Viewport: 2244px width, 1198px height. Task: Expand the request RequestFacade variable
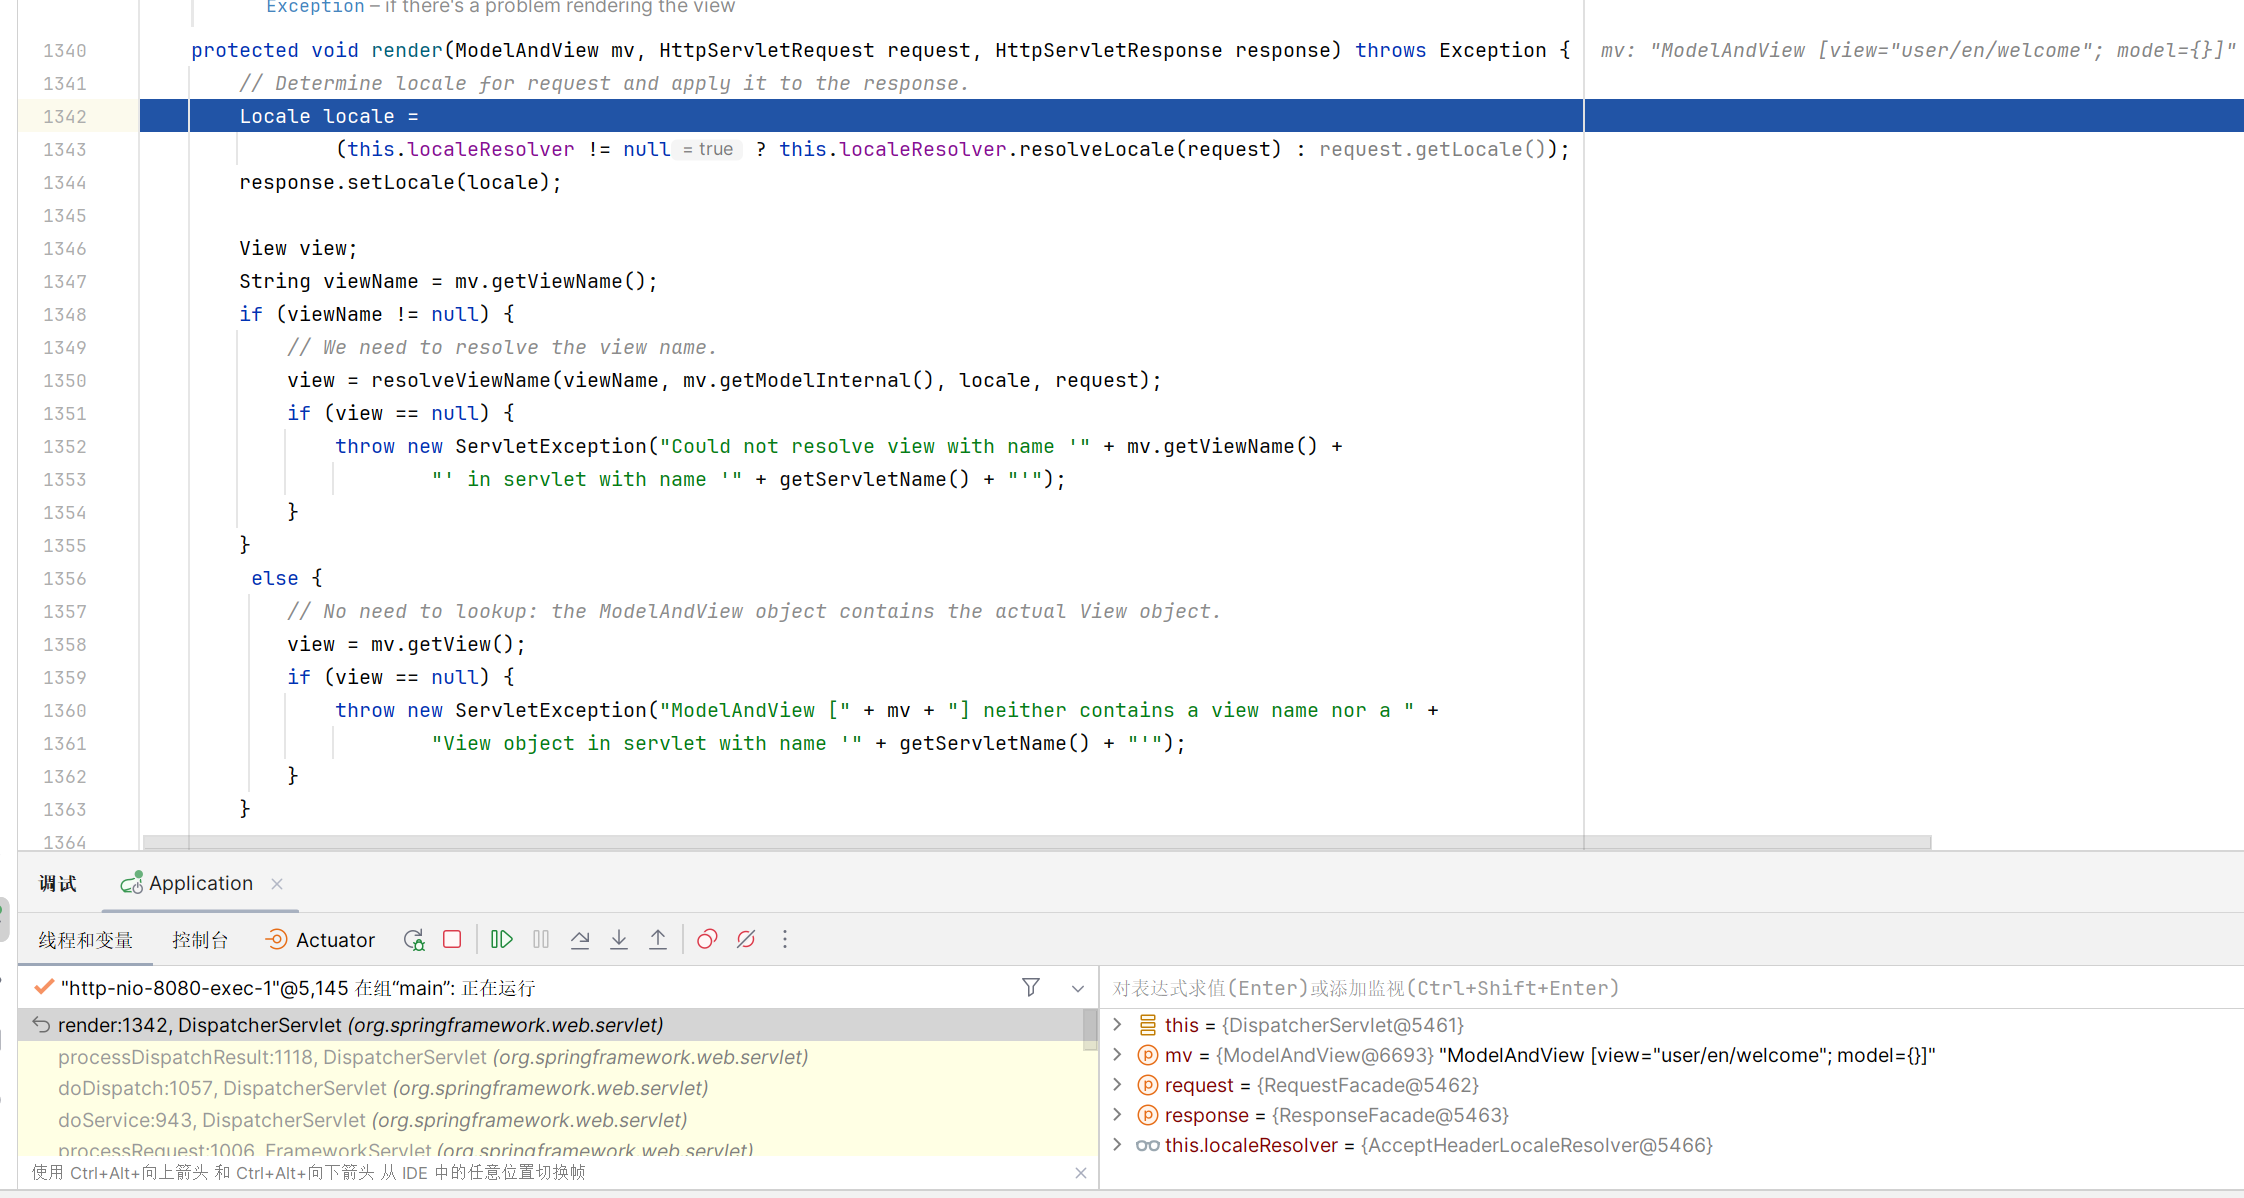point(1118,1085)
